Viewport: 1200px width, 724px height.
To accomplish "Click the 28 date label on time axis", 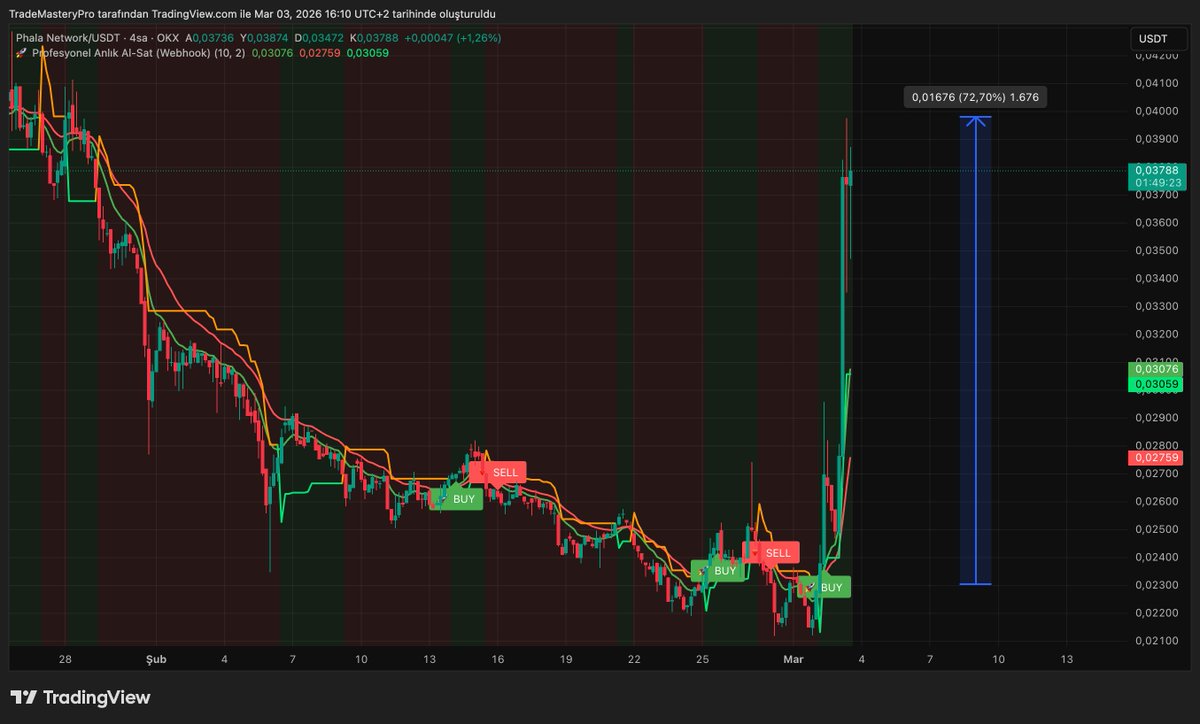I will click(x=65, y=659).
